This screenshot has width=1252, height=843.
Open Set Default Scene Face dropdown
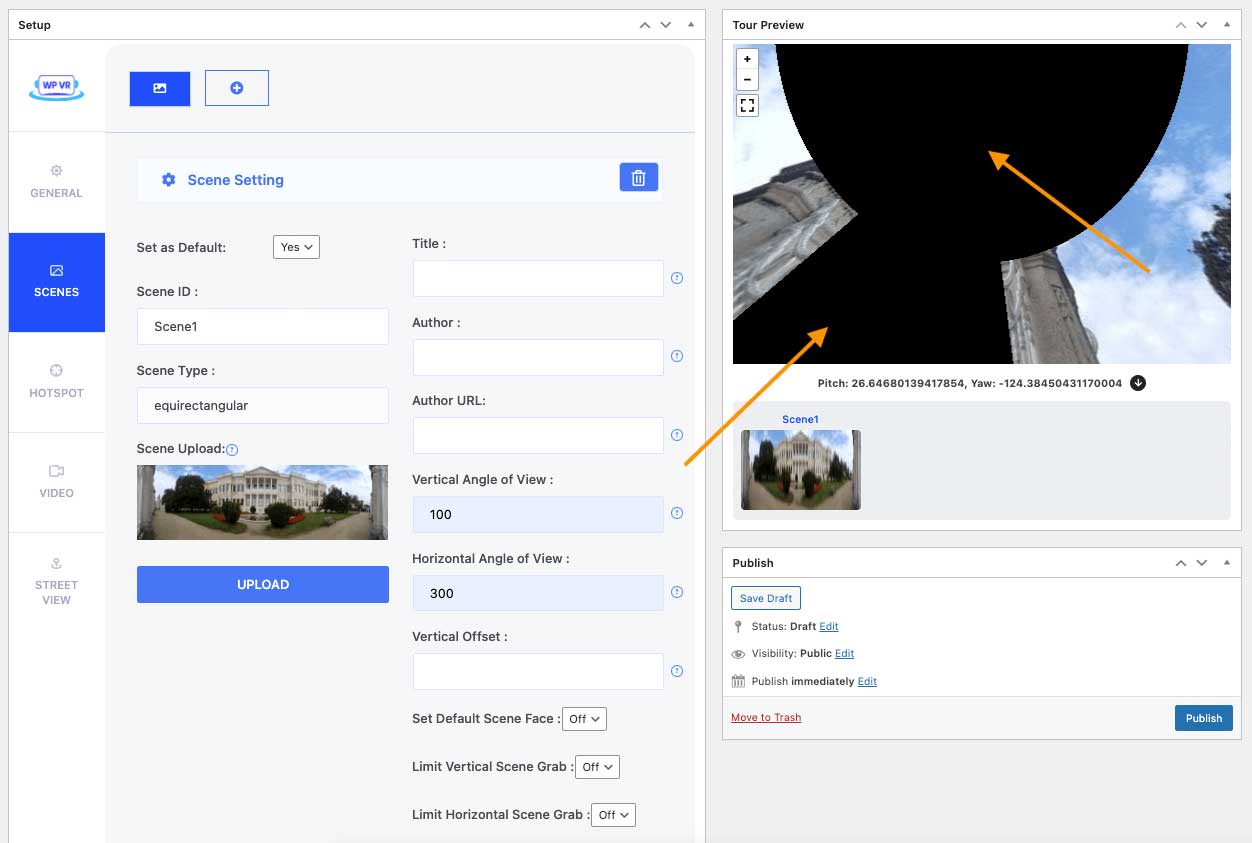(584, 719)
